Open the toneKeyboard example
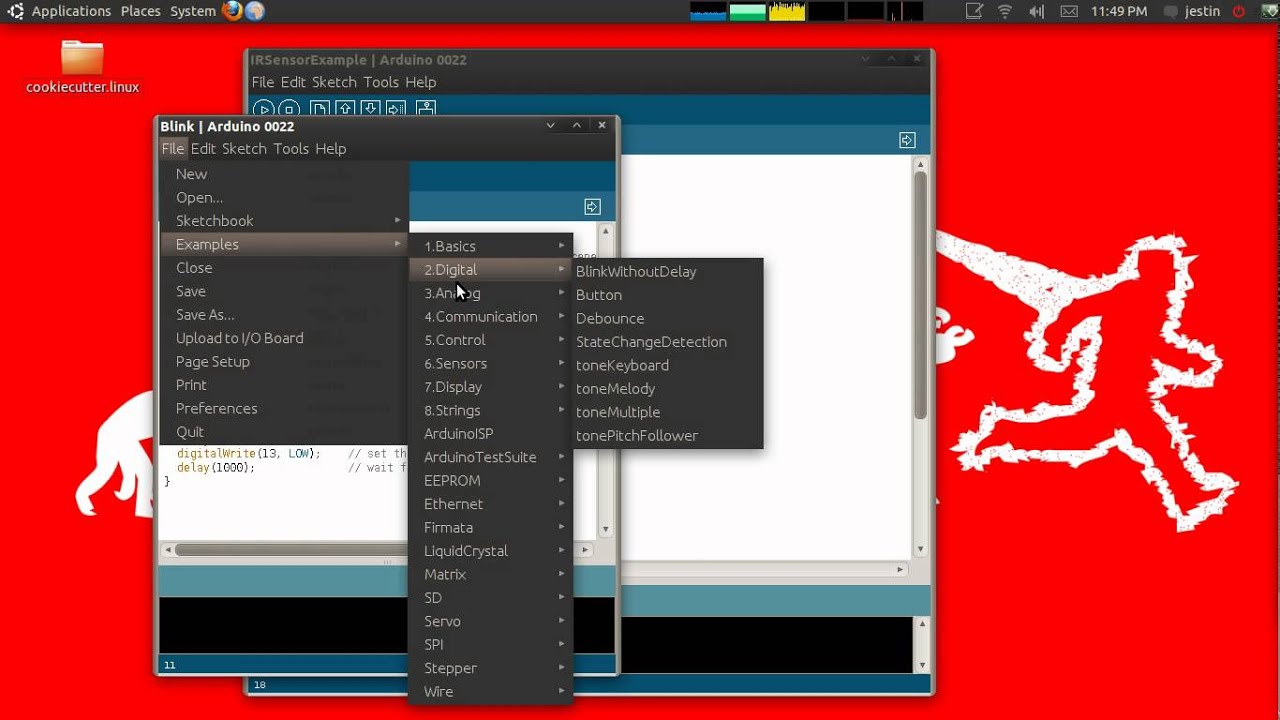 668,366
